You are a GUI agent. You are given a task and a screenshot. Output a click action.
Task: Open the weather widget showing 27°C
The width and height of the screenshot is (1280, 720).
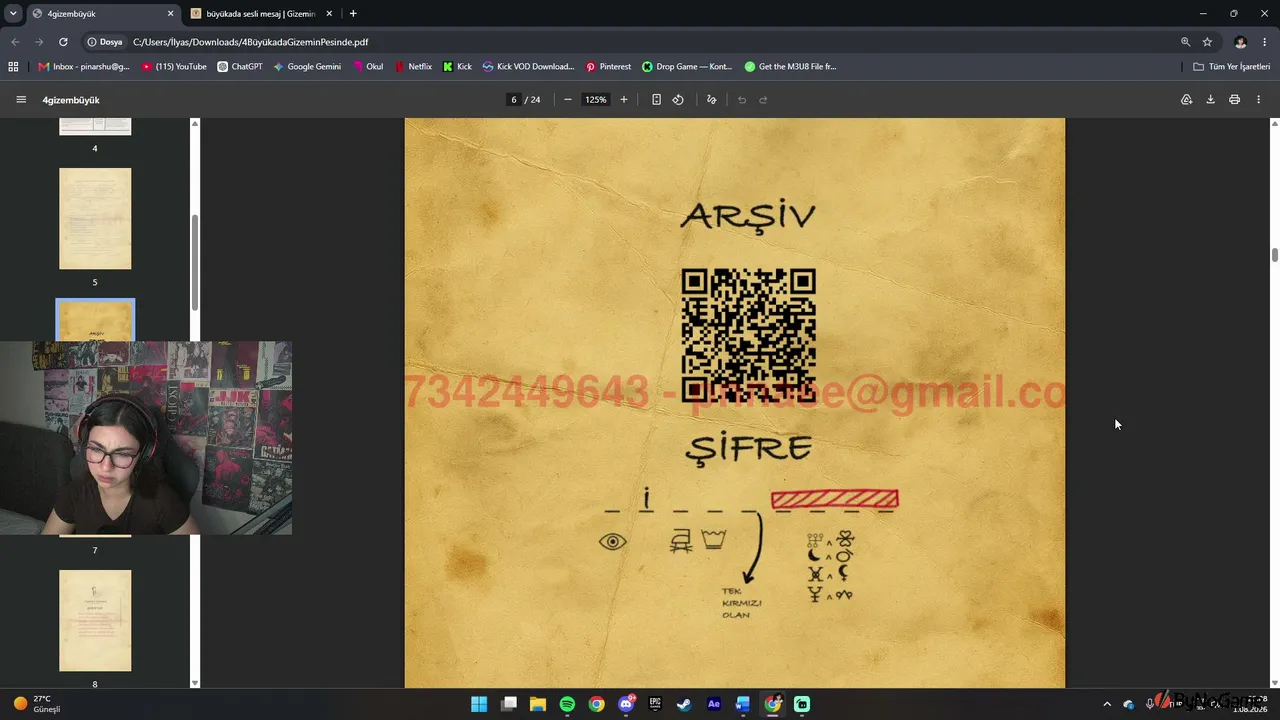pyautogui.click(x=37, y=704)
